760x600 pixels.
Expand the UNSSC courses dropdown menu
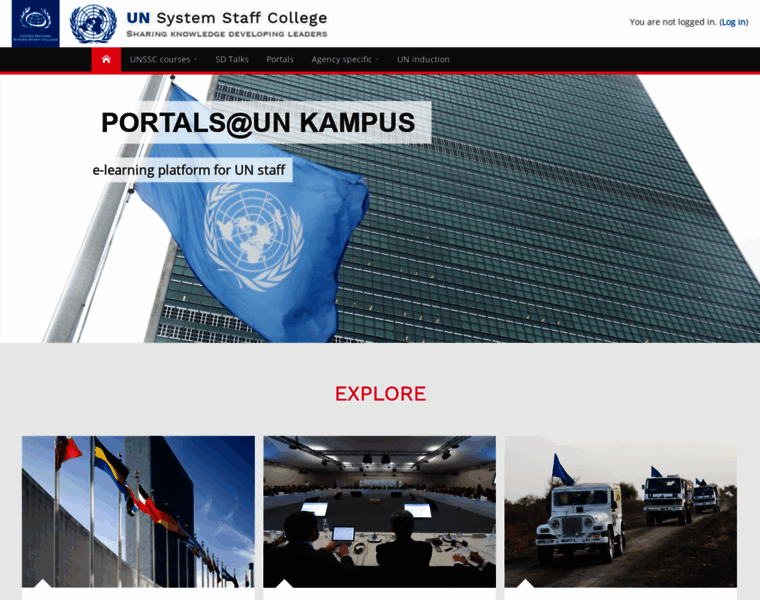click(x=163, y=60)
